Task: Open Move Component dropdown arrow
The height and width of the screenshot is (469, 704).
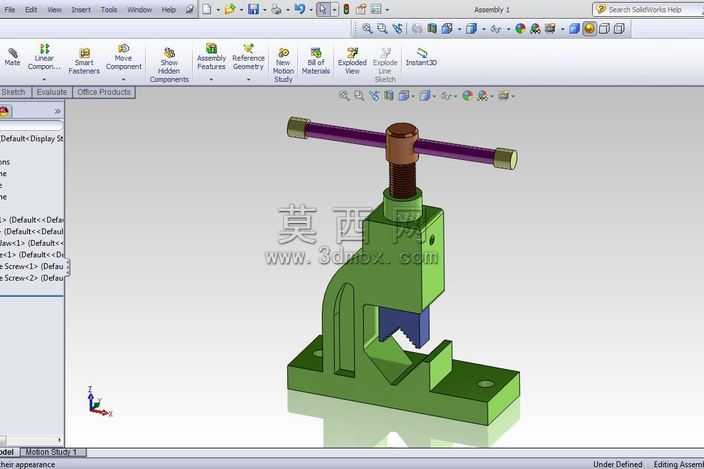Action: (123, 79)
